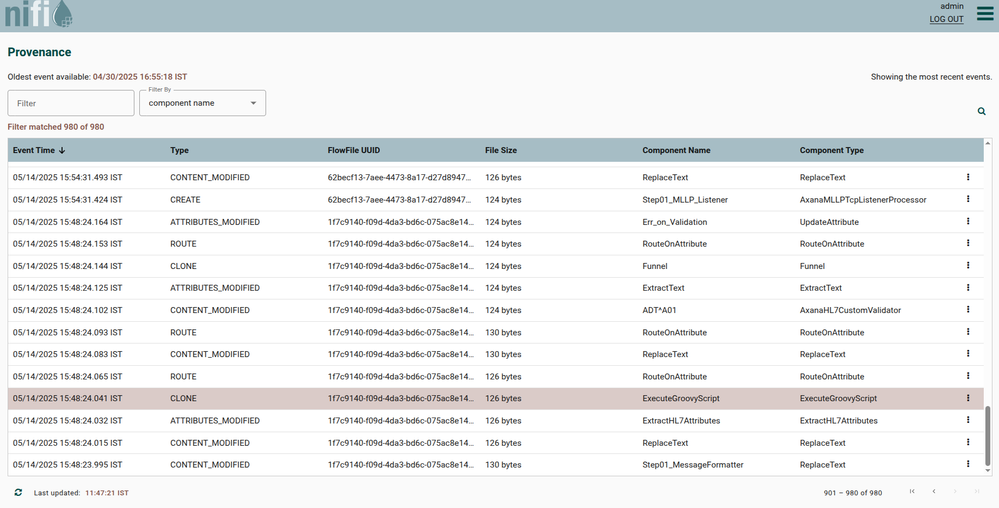Image resolution: width=999 pixels, height=508 pixels.
Task: Sort by Event Time column header
Action: click(39, 151)
